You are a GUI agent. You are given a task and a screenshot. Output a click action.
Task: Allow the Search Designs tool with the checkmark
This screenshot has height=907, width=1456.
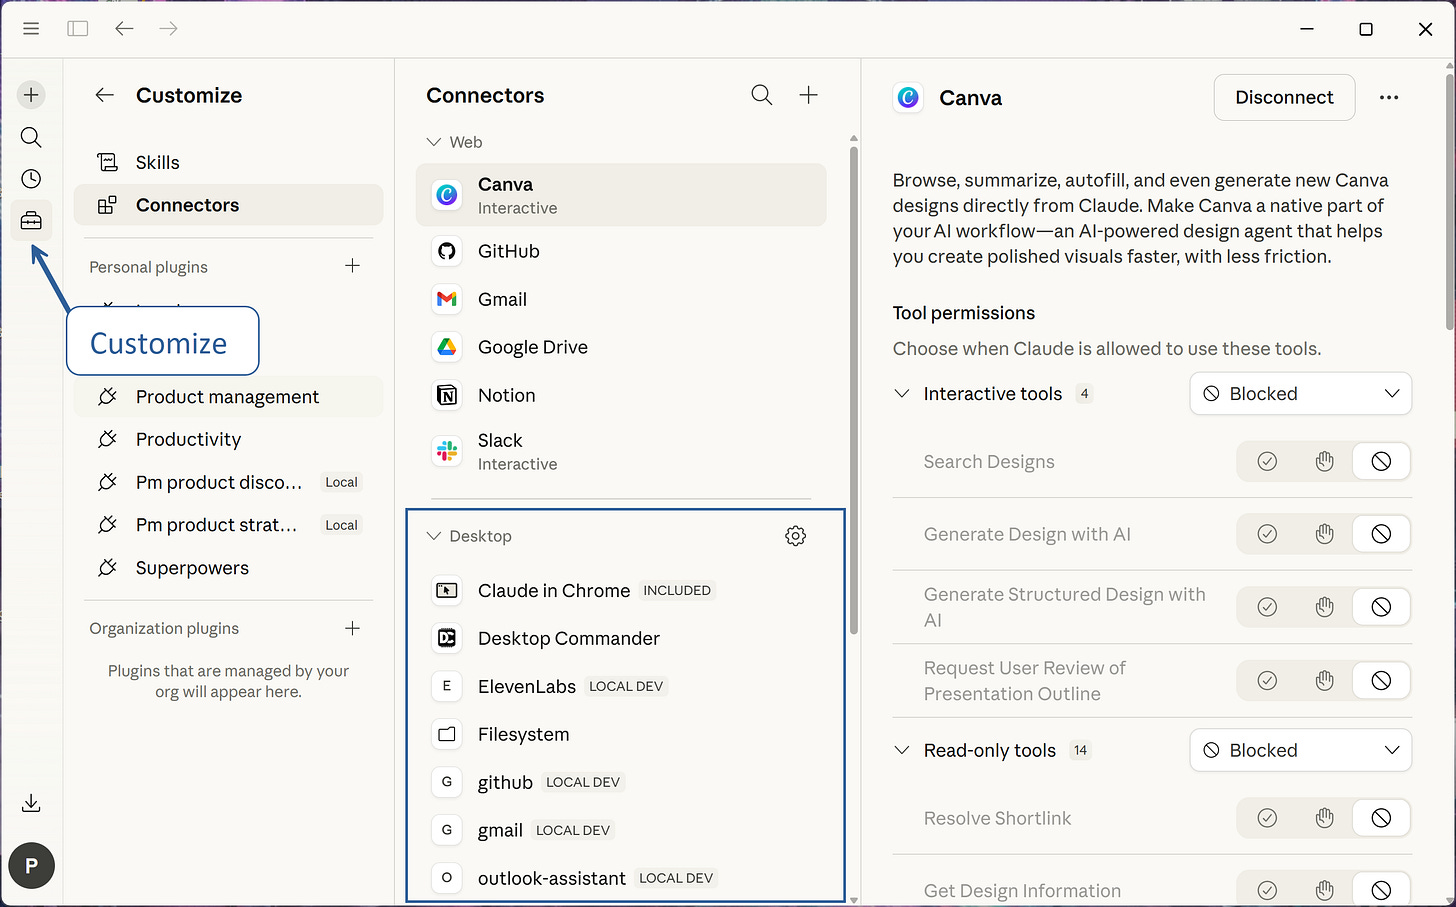point(1267,461)
